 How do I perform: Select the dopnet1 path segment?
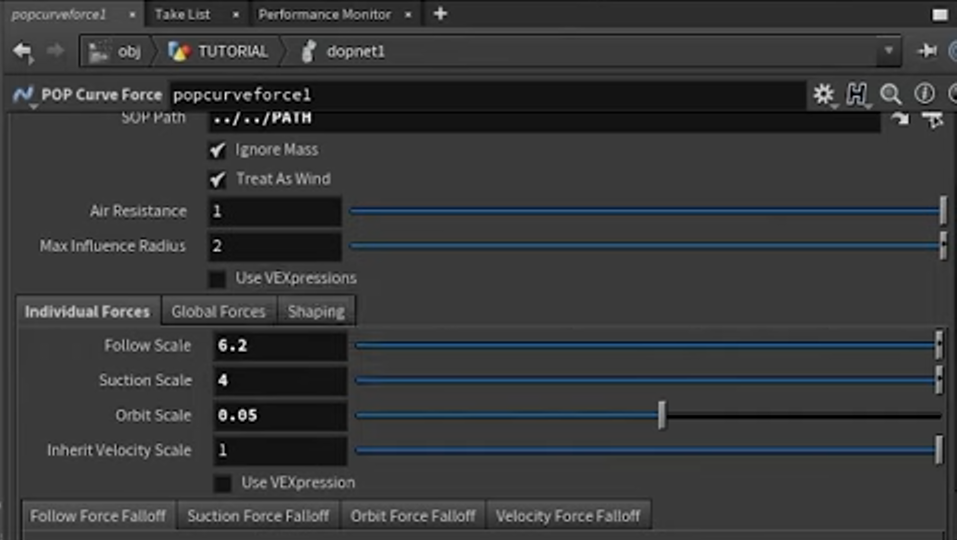click(x=344, y=51)
